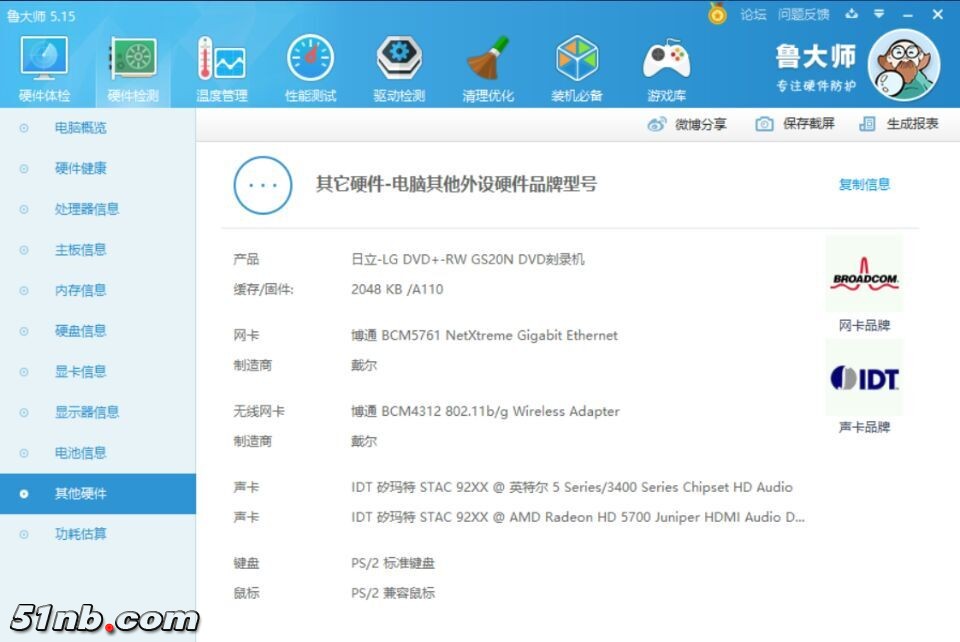This screenshot has height=642, width=960.
Task: Click 保存截屏 to save a screenshot
Action: pos(795,124)
